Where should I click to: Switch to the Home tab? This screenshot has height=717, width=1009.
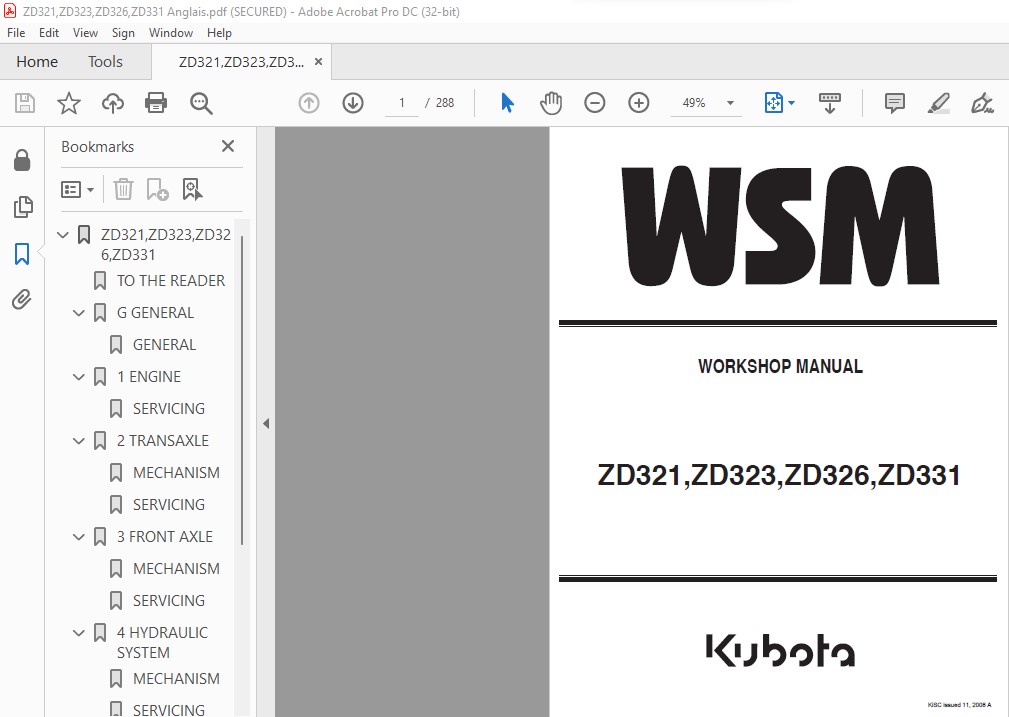[x=37, y=62]
